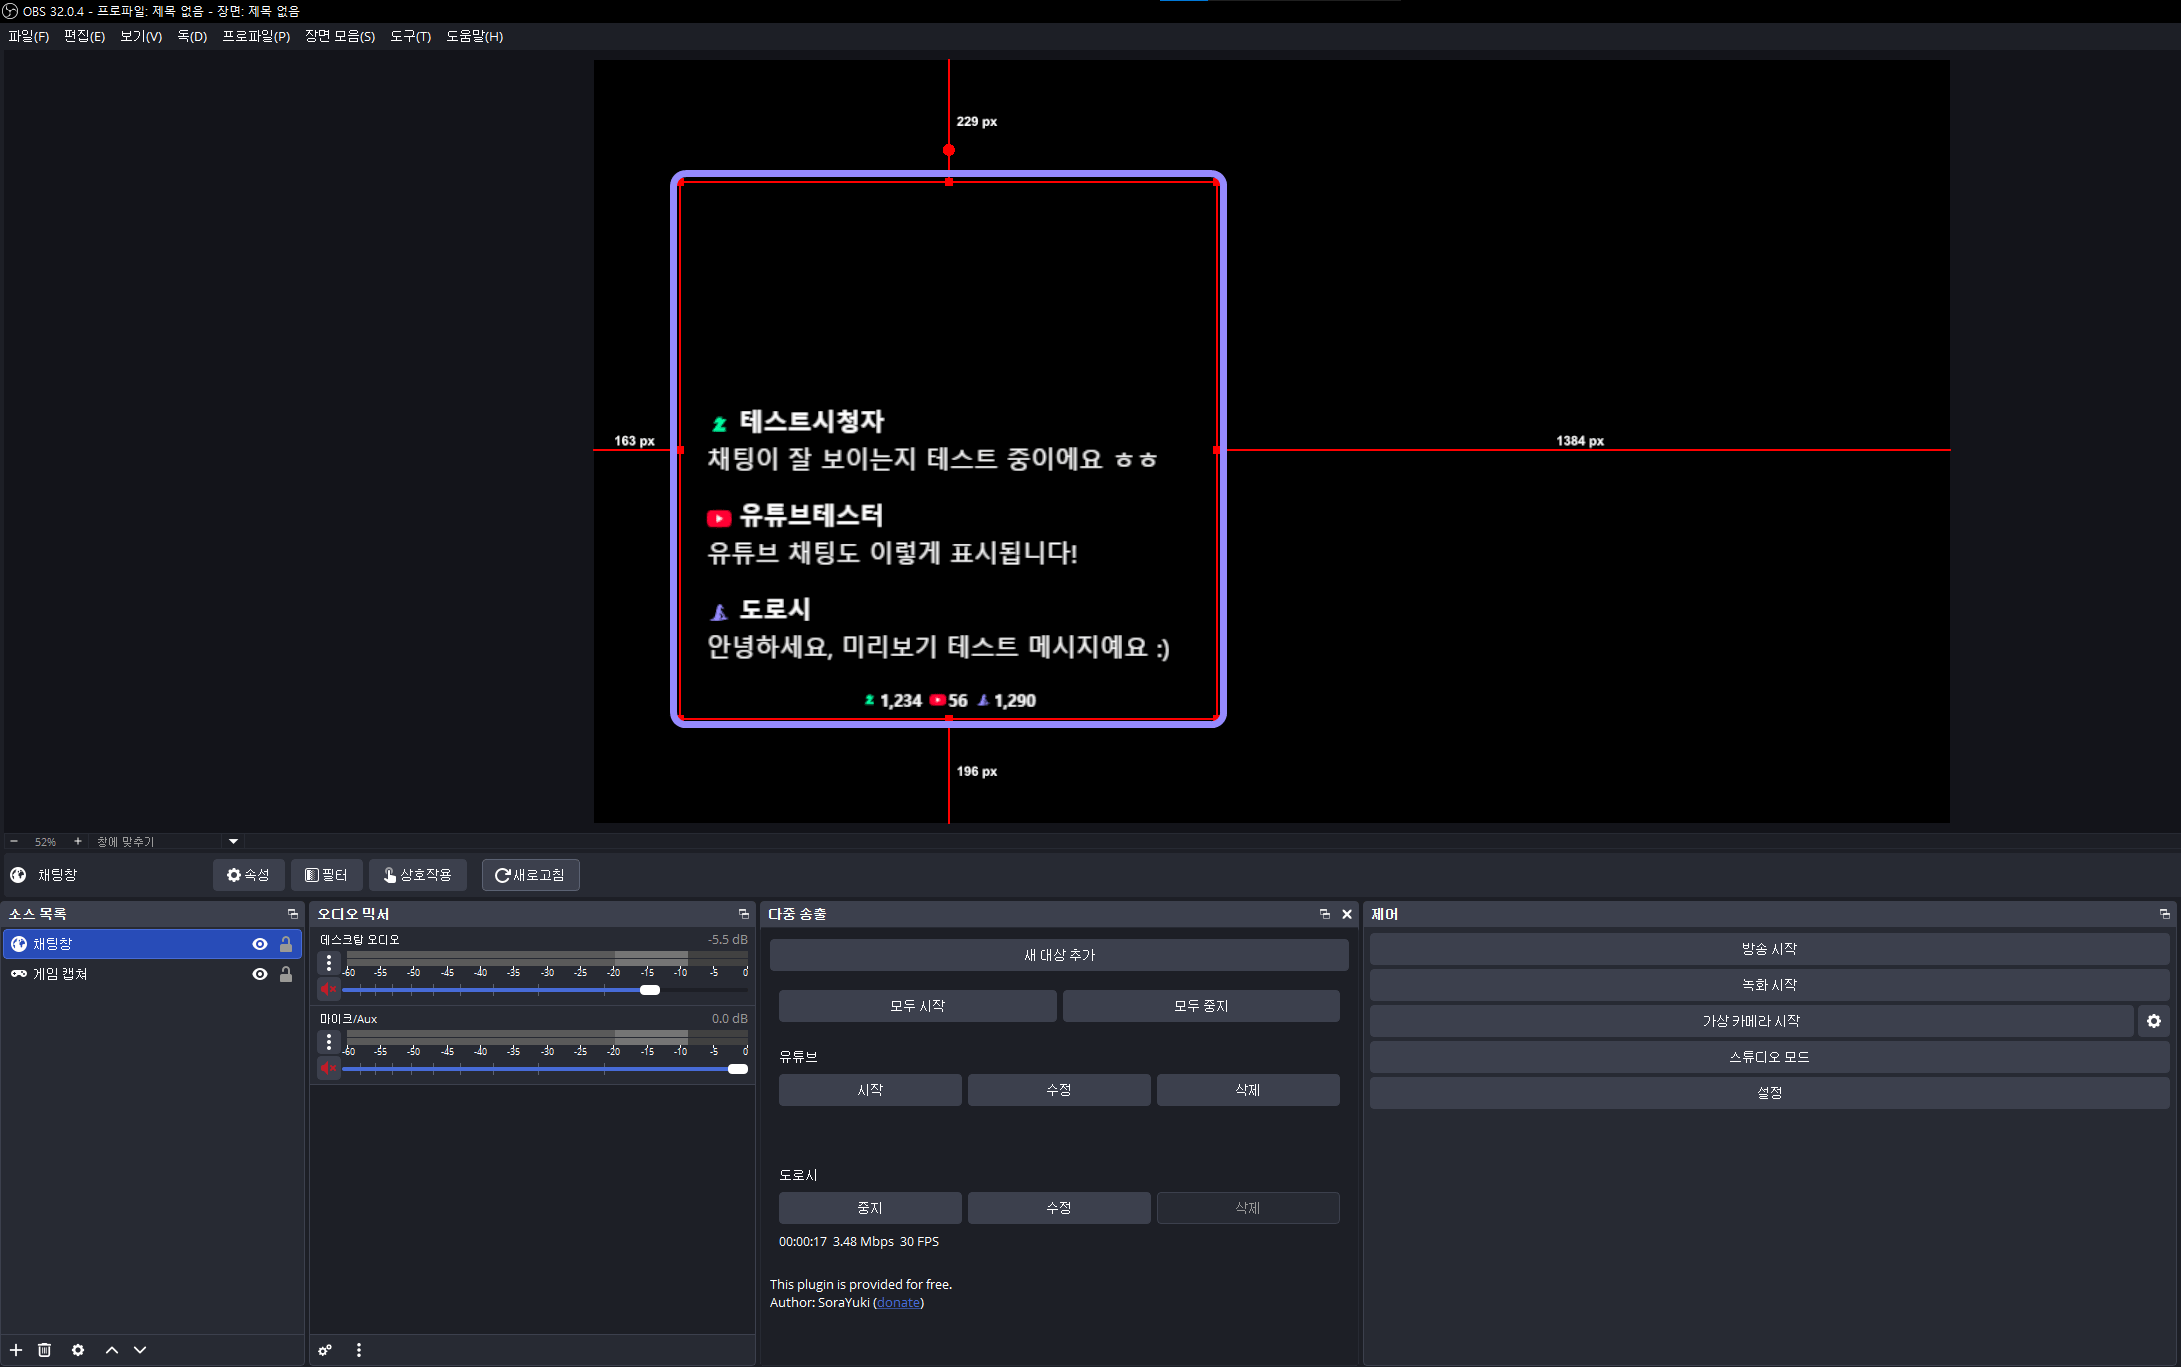
Task: Toggle the lock on 채팅창 source
Action: [x=286, y=944]
